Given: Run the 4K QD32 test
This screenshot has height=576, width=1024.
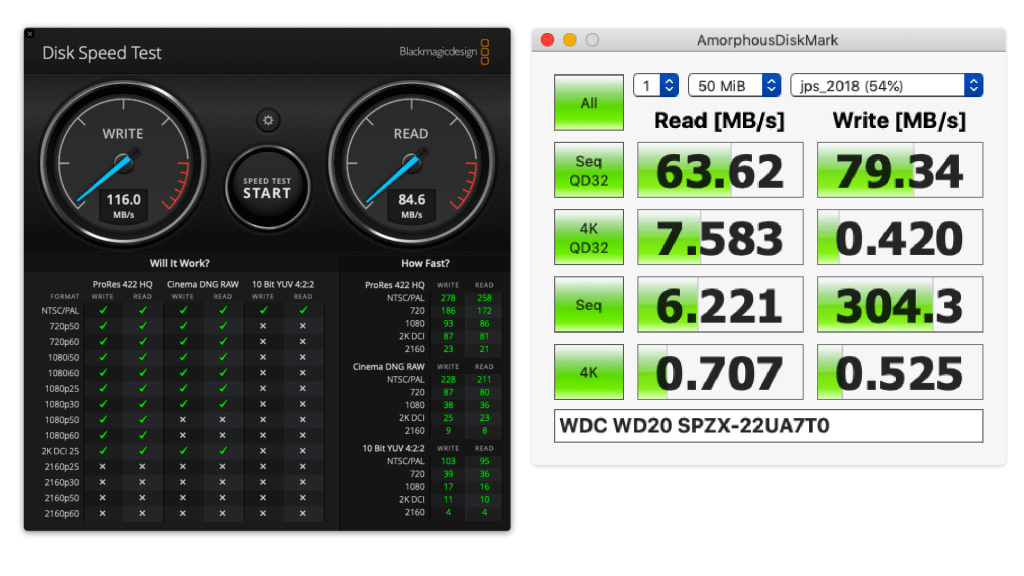Looking at the screenshot, I should click(x=588, y=237).
